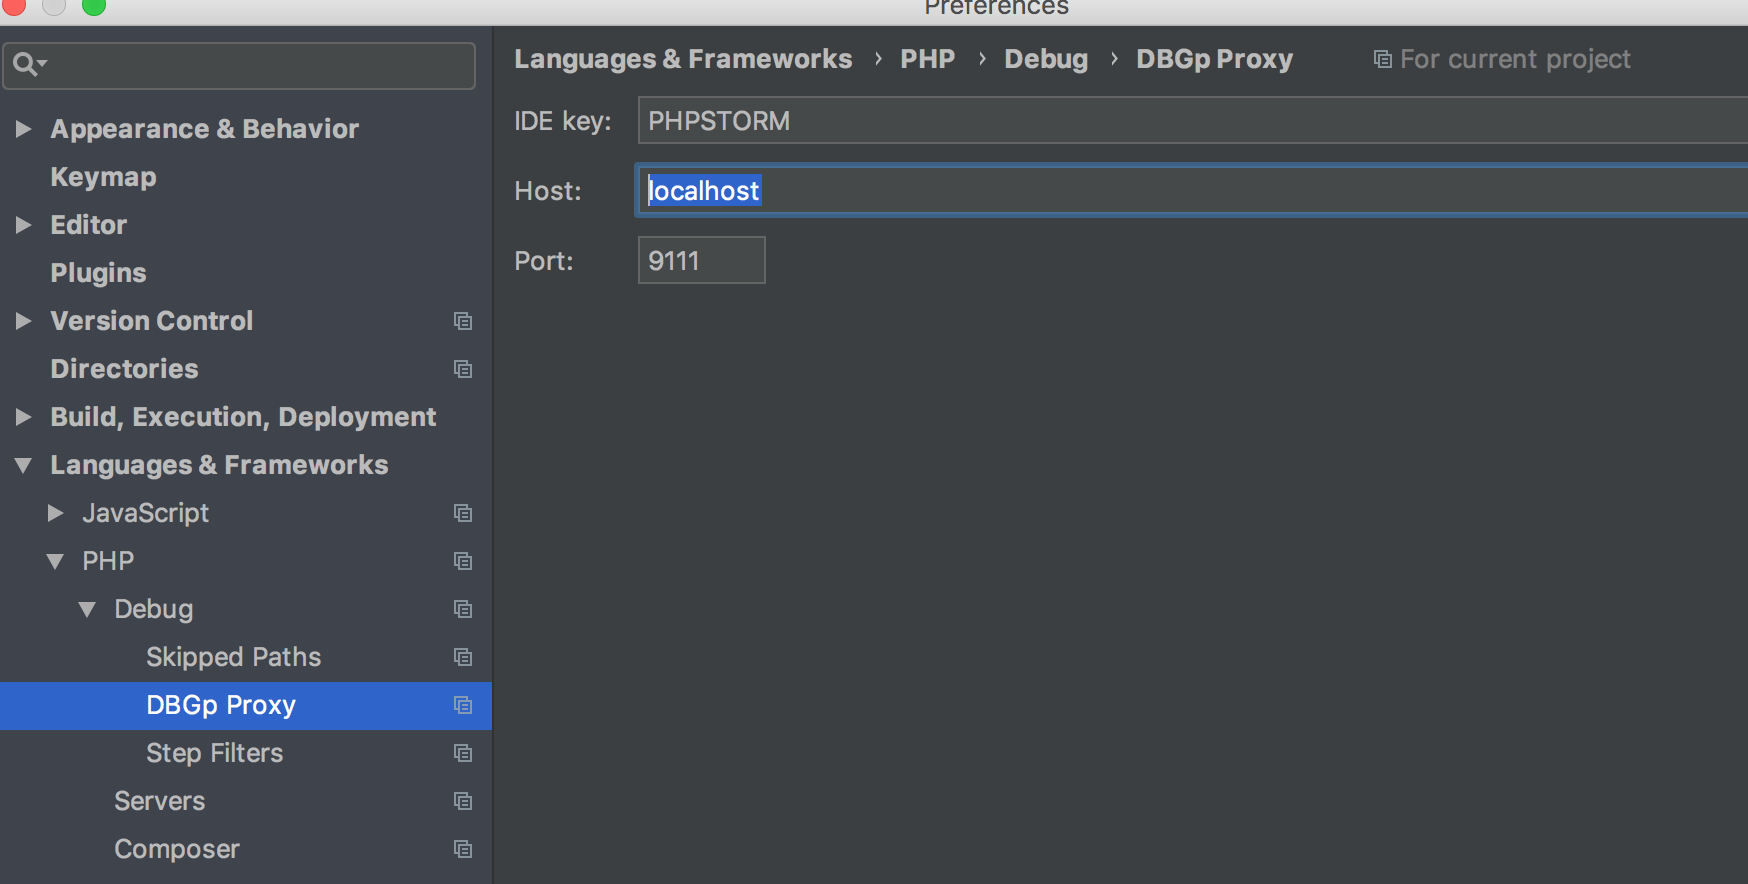Expand Build, Execution, Deployment arrow
Viewport: 1748px width, 884px height.
pyautogui.click(x=23, y=417)
